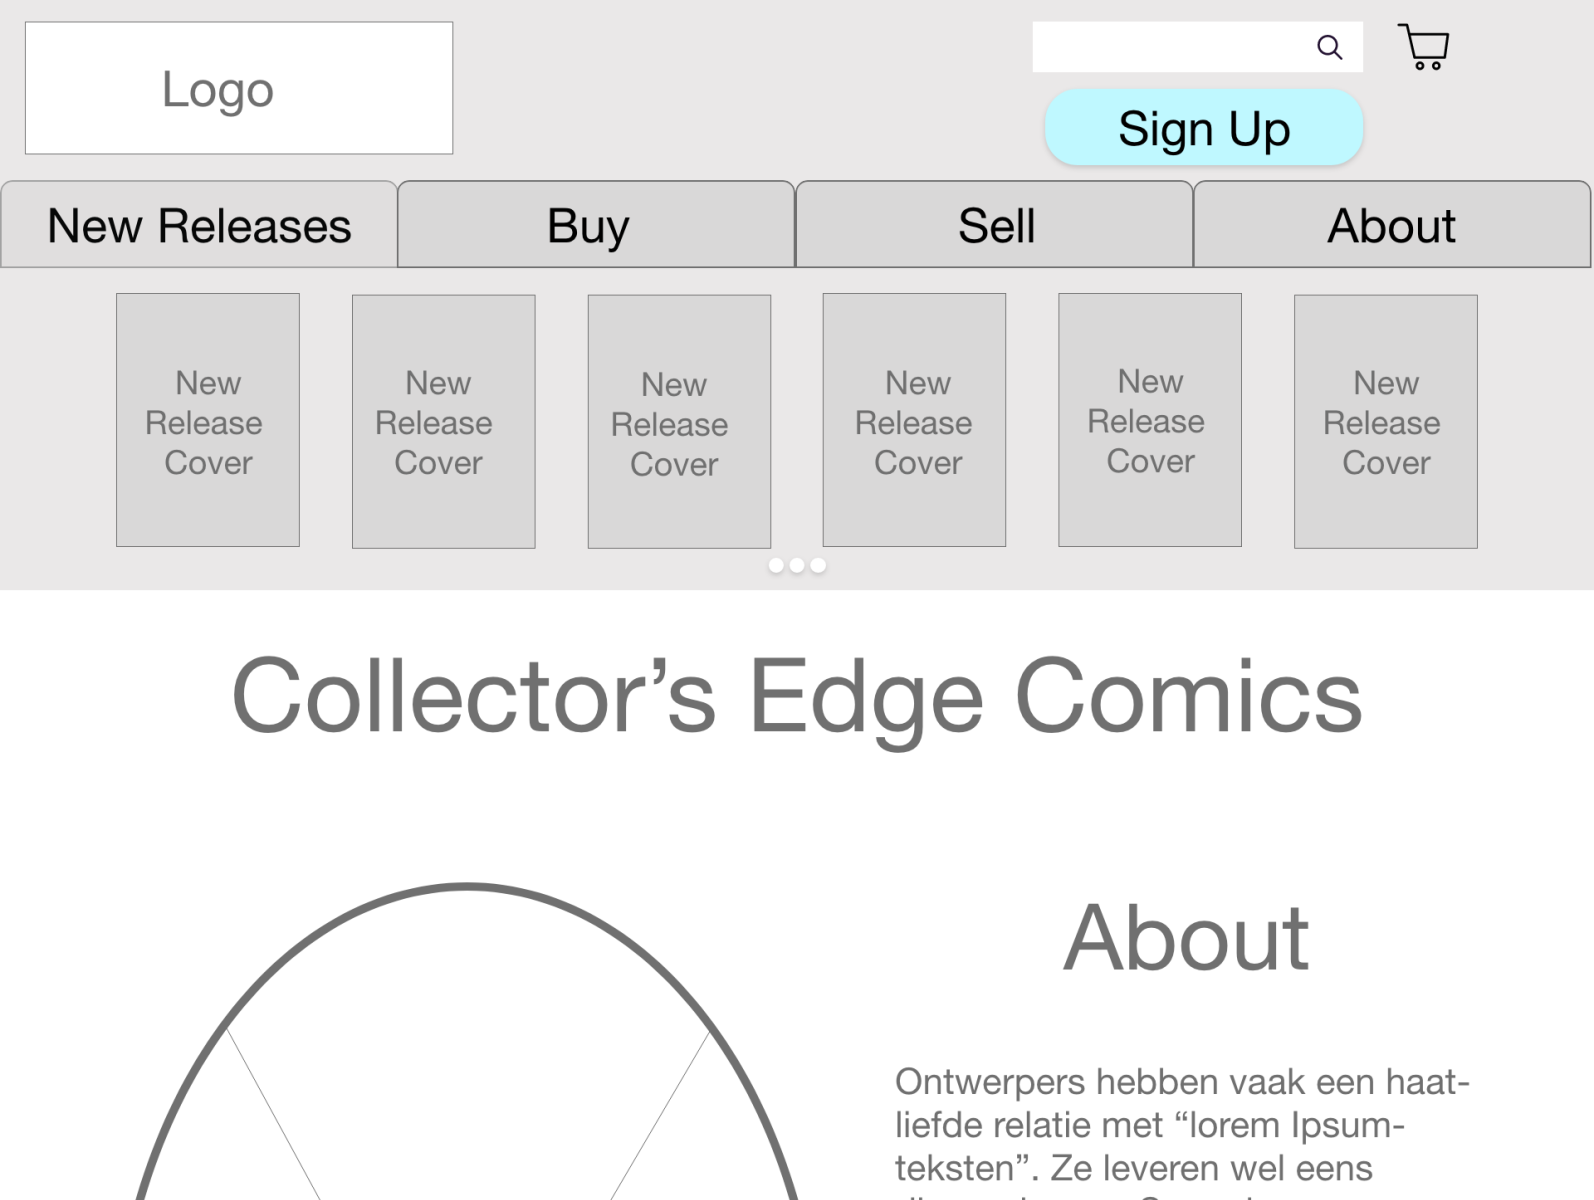Select the third carousel dot

point(817,565)
